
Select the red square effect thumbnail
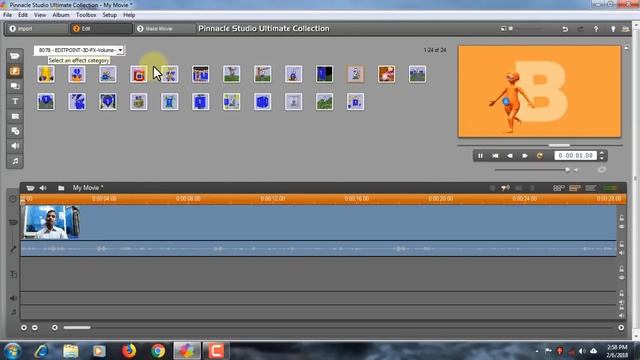tap(139, 74)
